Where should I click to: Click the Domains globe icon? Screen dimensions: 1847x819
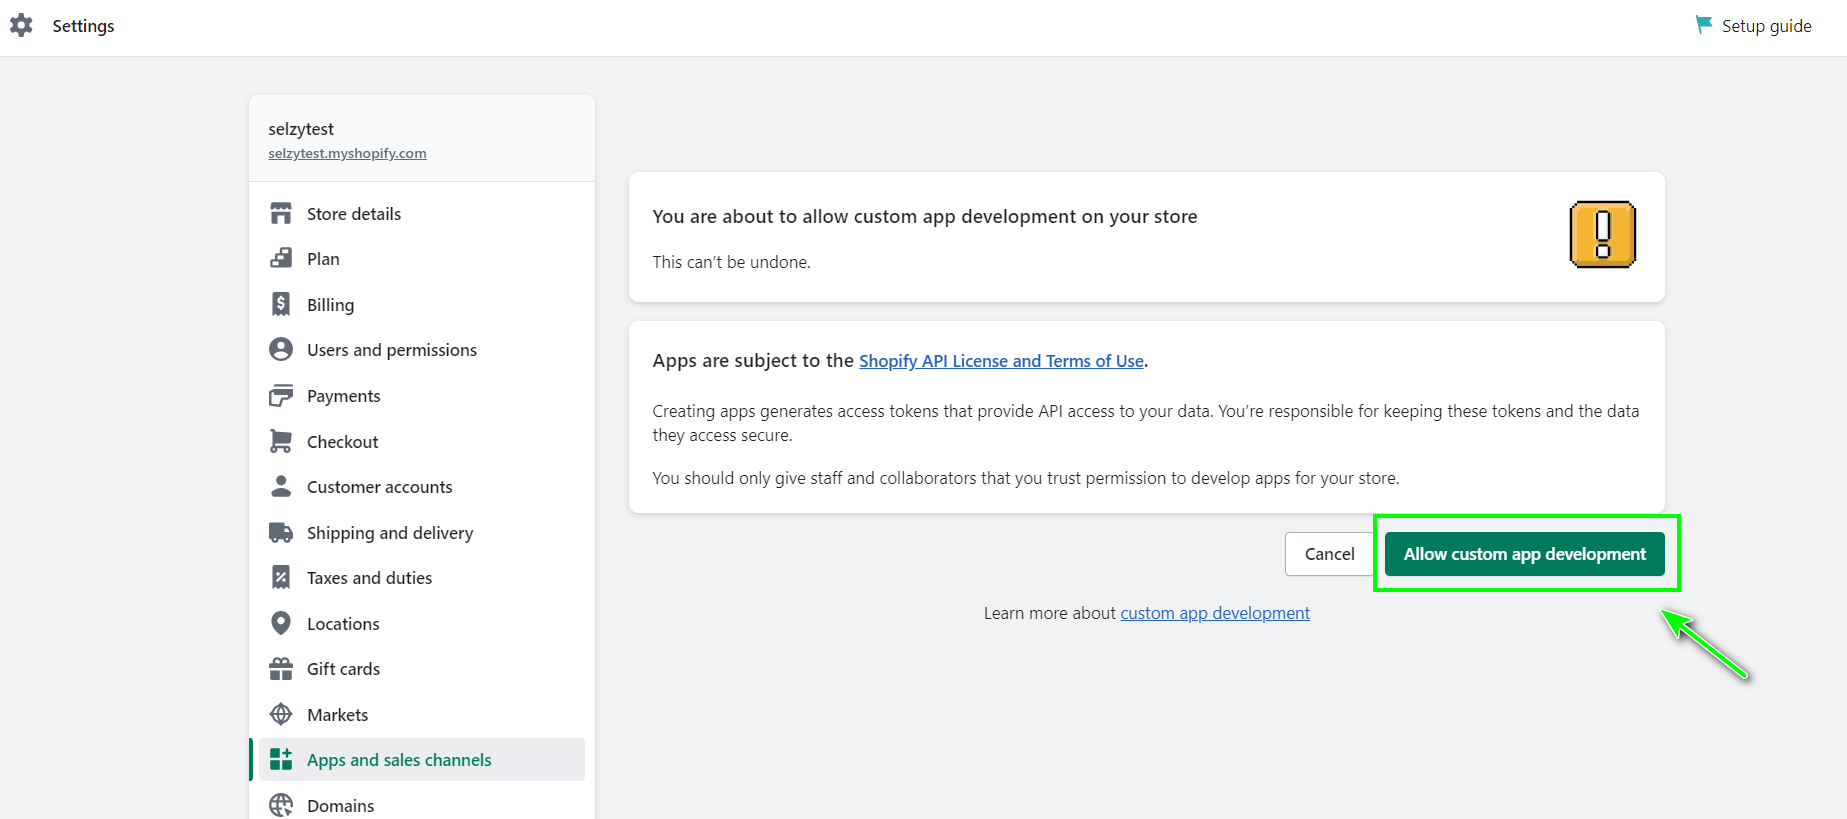pos(281,805)
